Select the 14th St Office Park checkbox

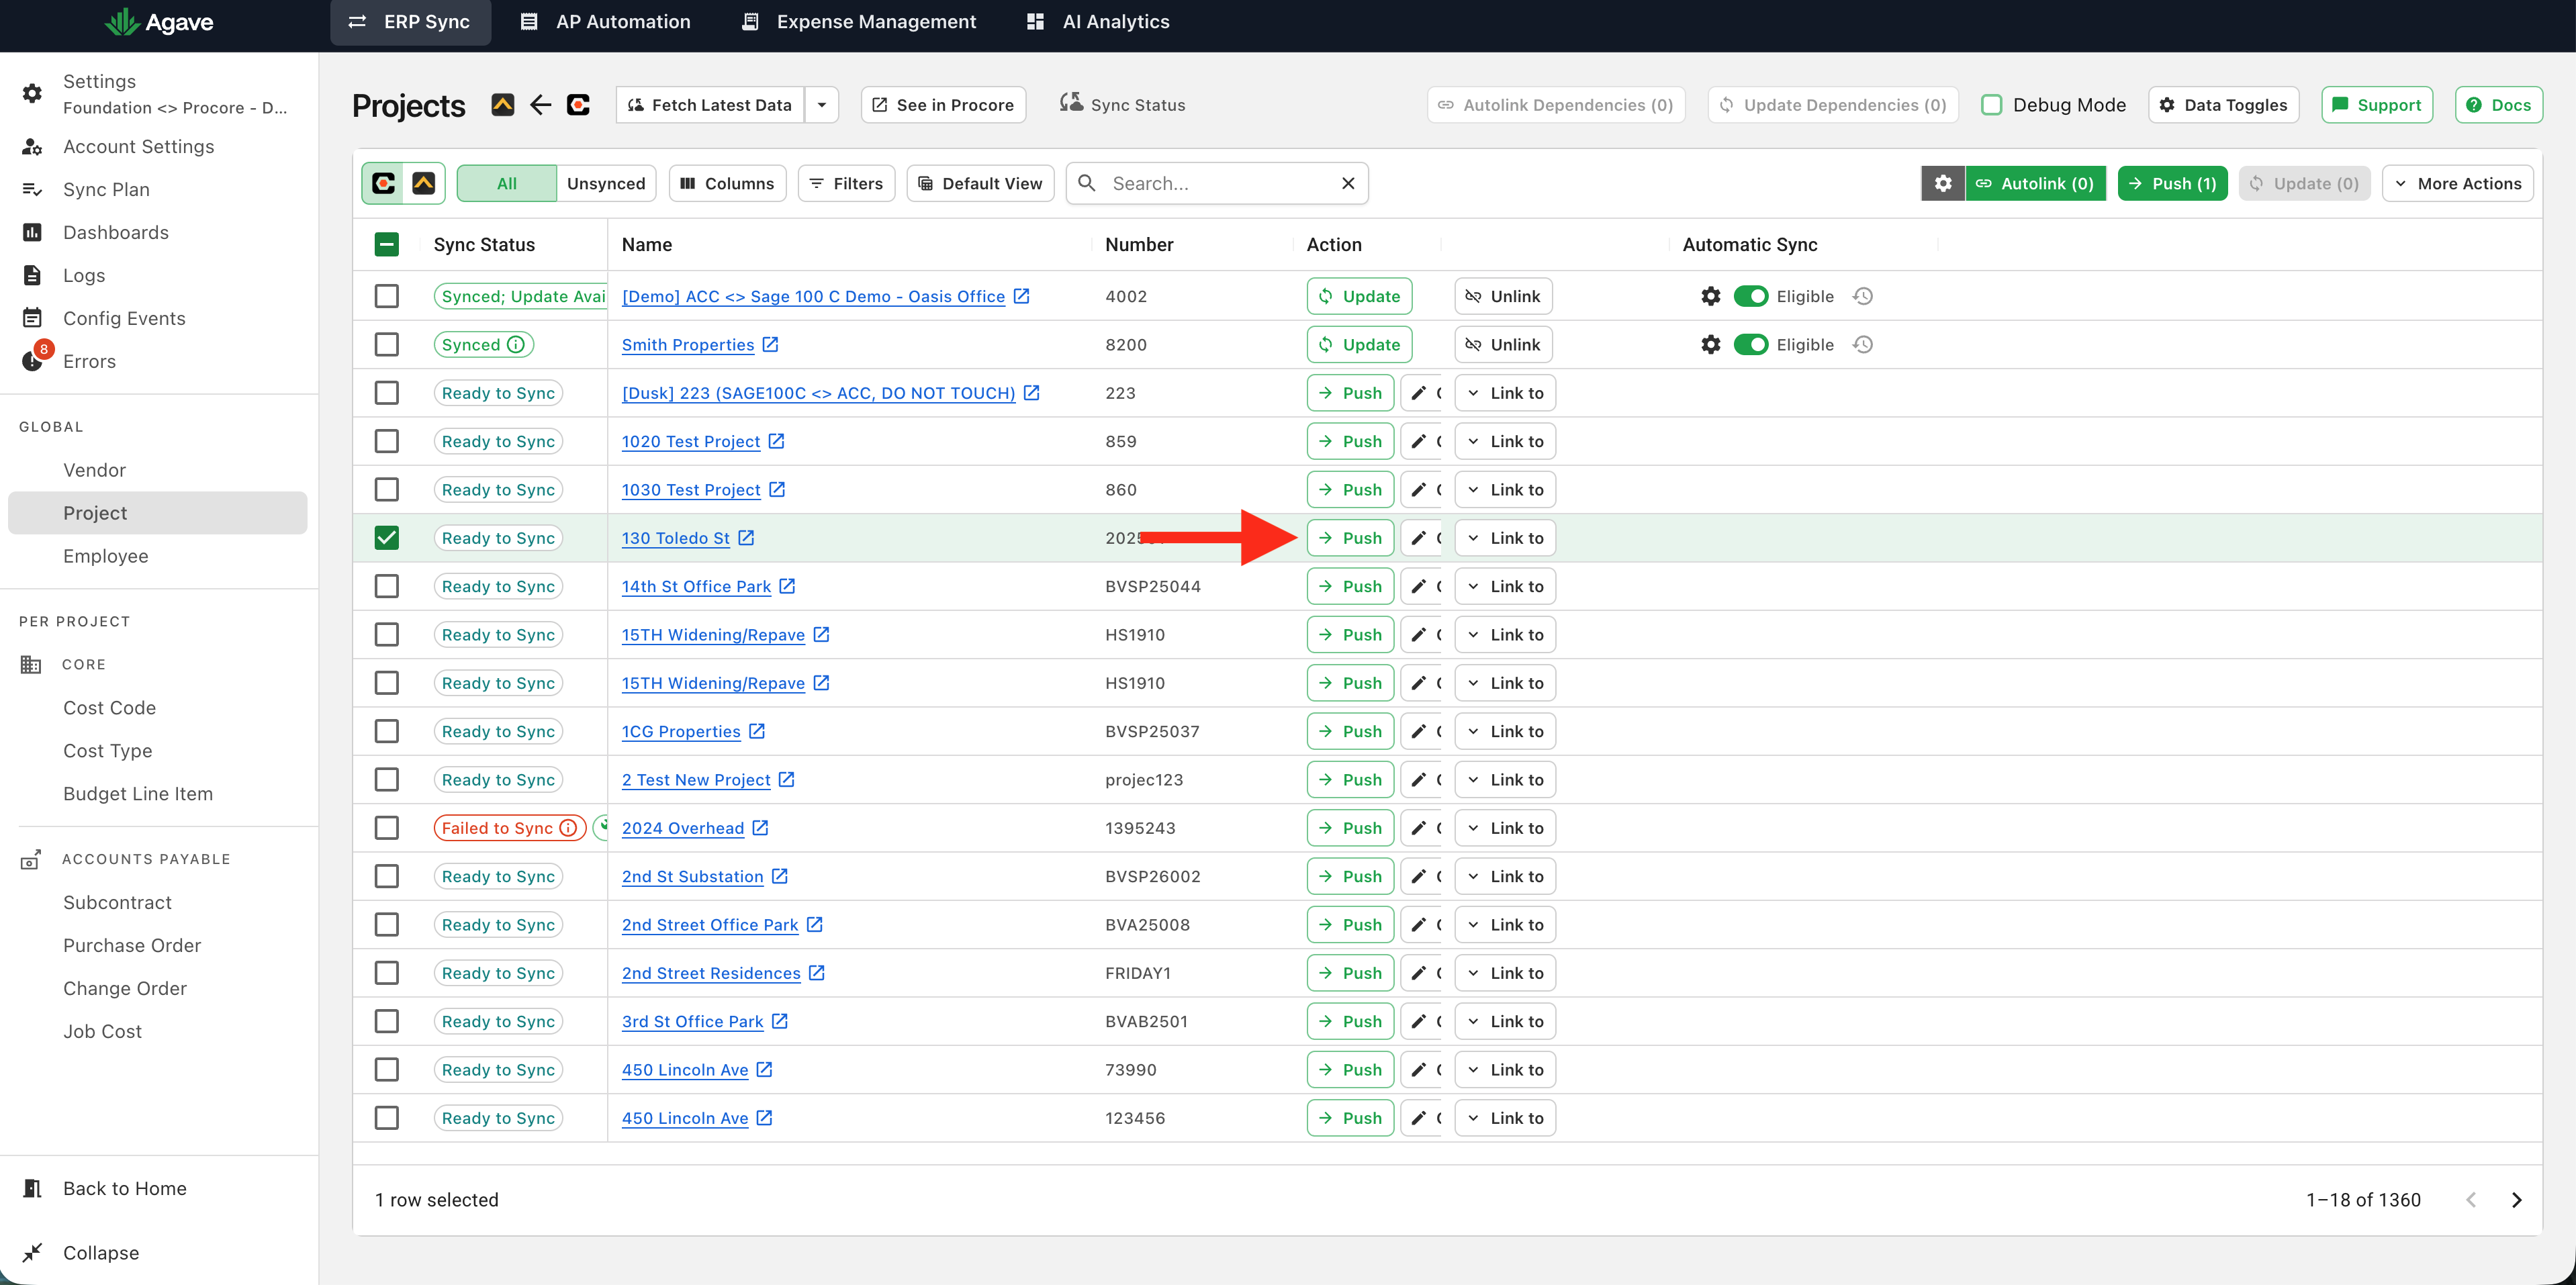coord(387,586)
